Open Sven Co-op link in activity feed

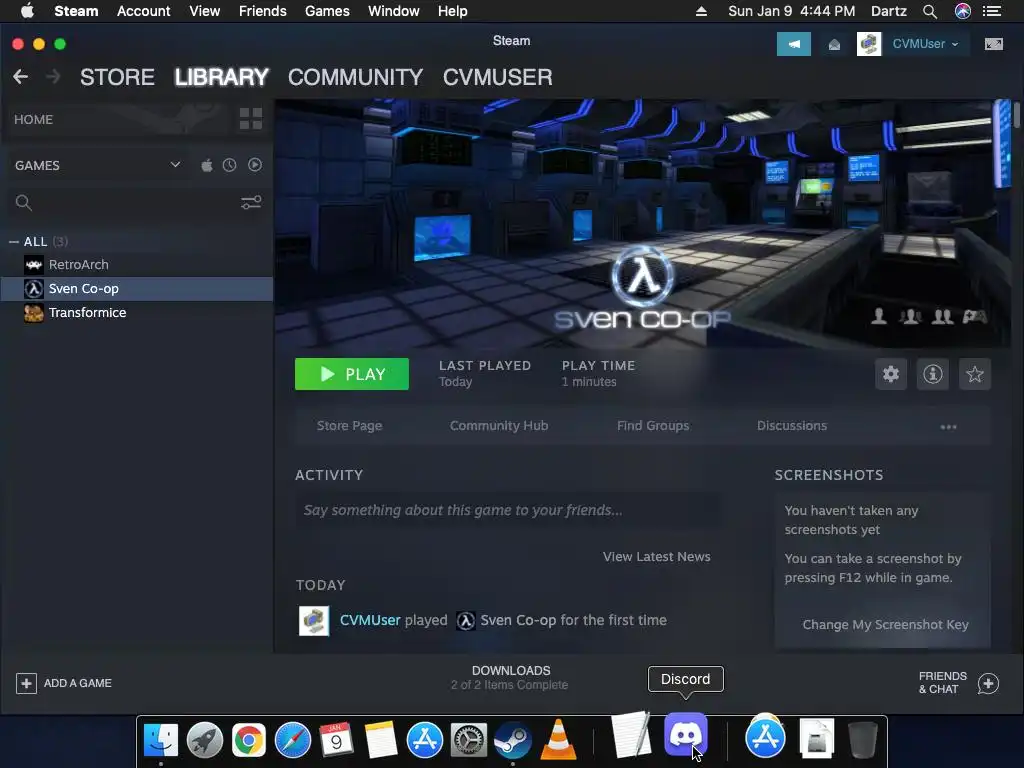[518, 620]
